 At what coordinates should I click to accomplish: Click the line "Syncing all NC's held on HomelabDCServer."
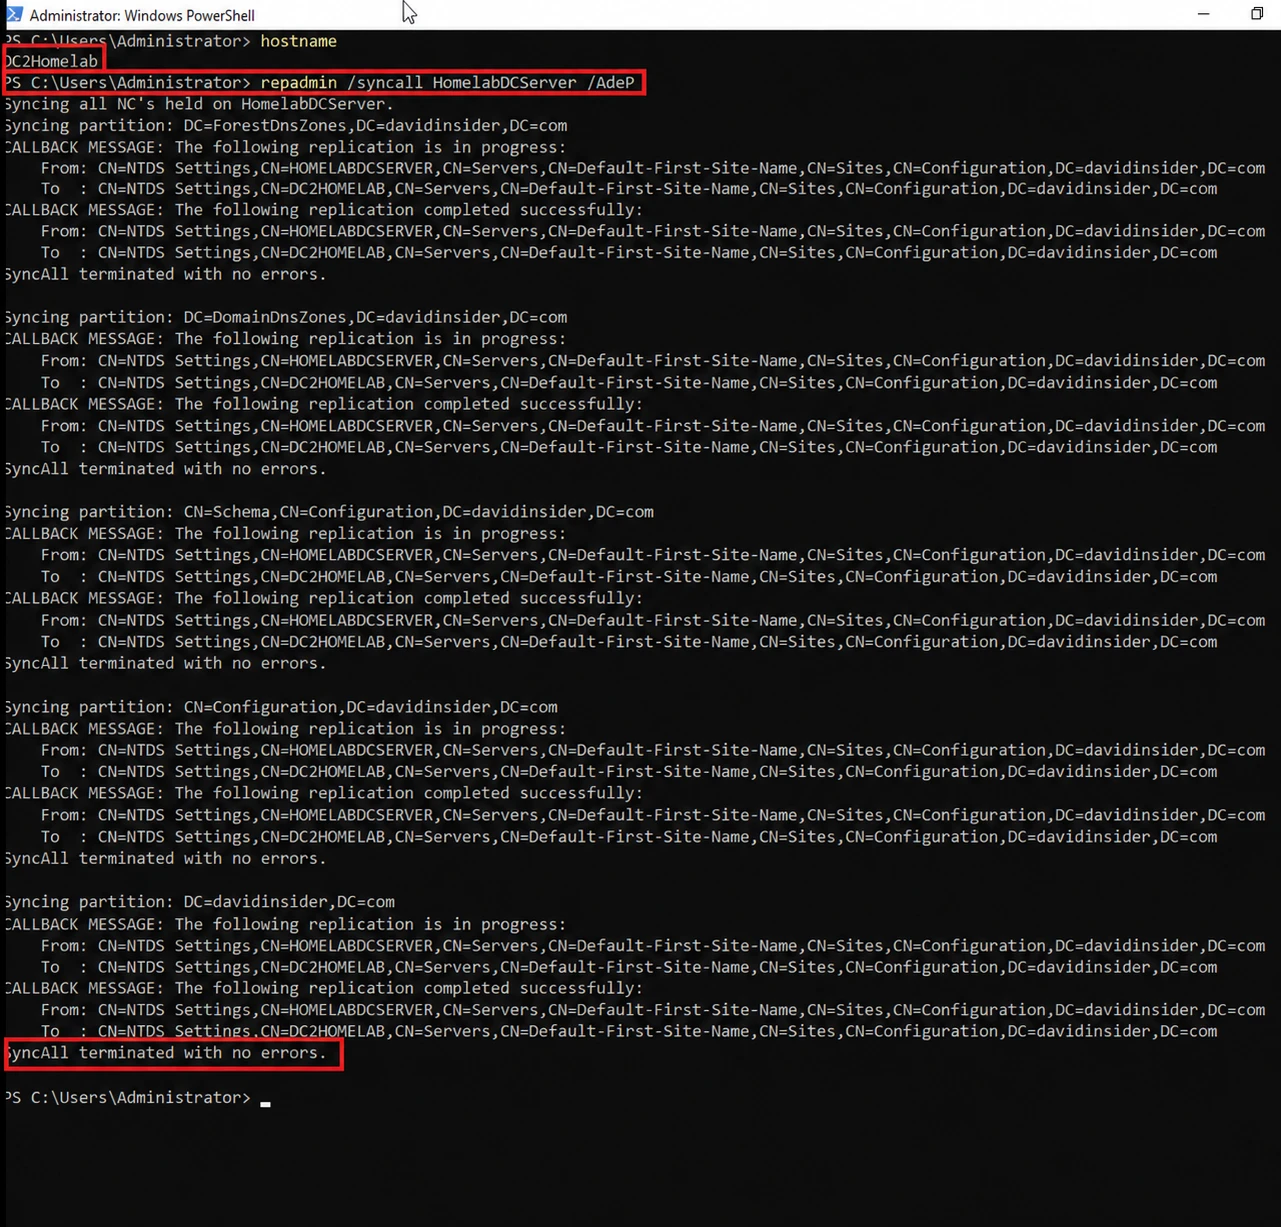(199, 104)
